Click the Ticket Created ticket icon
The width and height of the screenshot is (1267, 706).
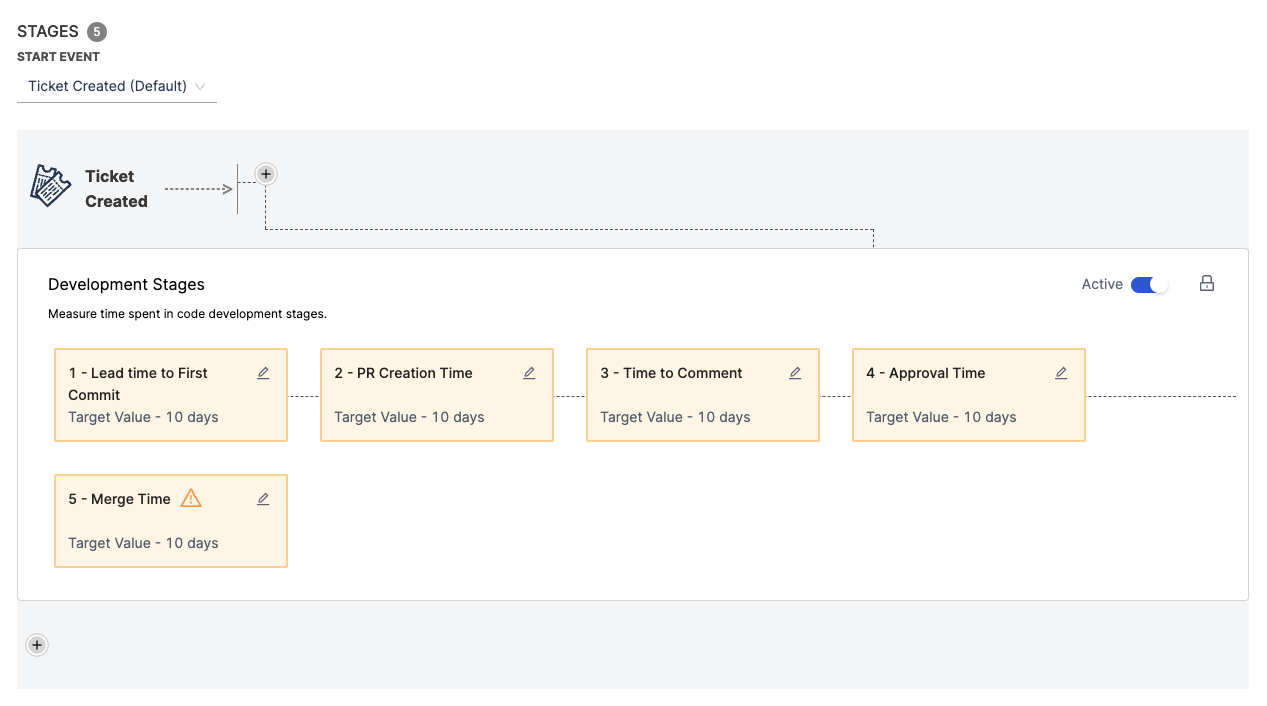coord(50,187)
